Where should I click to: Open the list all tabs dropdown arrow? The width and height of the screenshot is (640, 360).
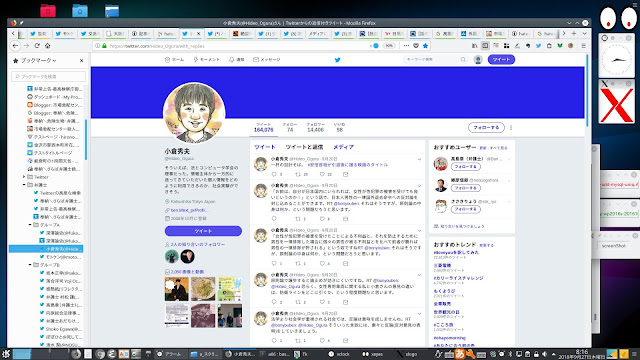coord(584,33)
